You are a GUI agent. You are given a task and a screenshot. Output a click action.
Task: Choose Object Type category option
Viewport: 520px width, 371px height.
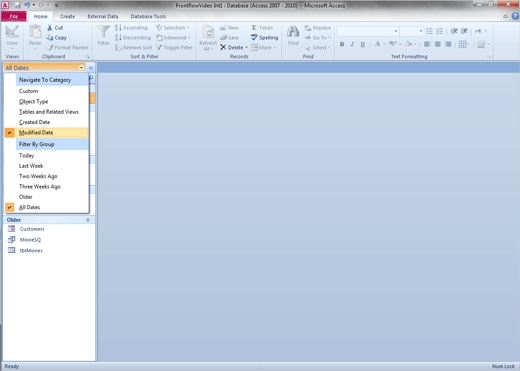coord(33,101)
